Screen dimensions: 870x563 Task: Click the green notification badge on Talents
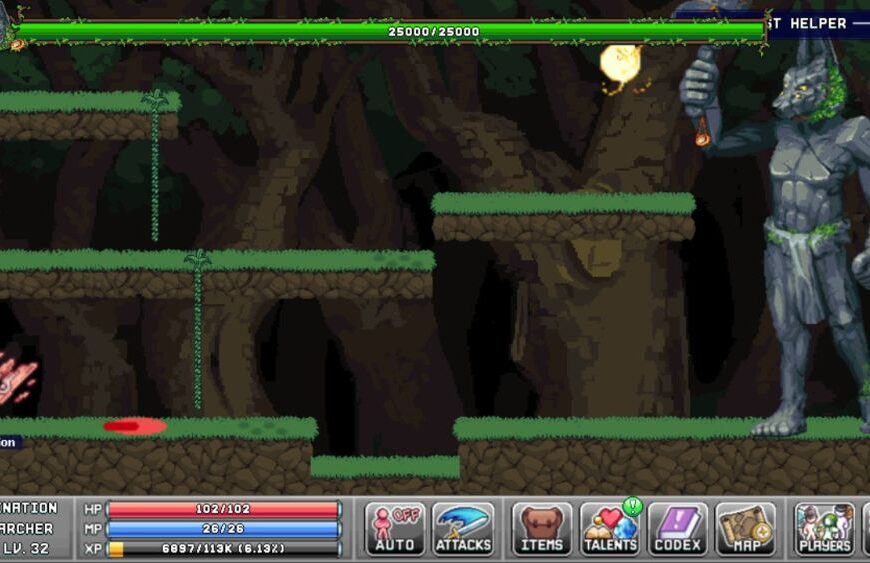631,506
